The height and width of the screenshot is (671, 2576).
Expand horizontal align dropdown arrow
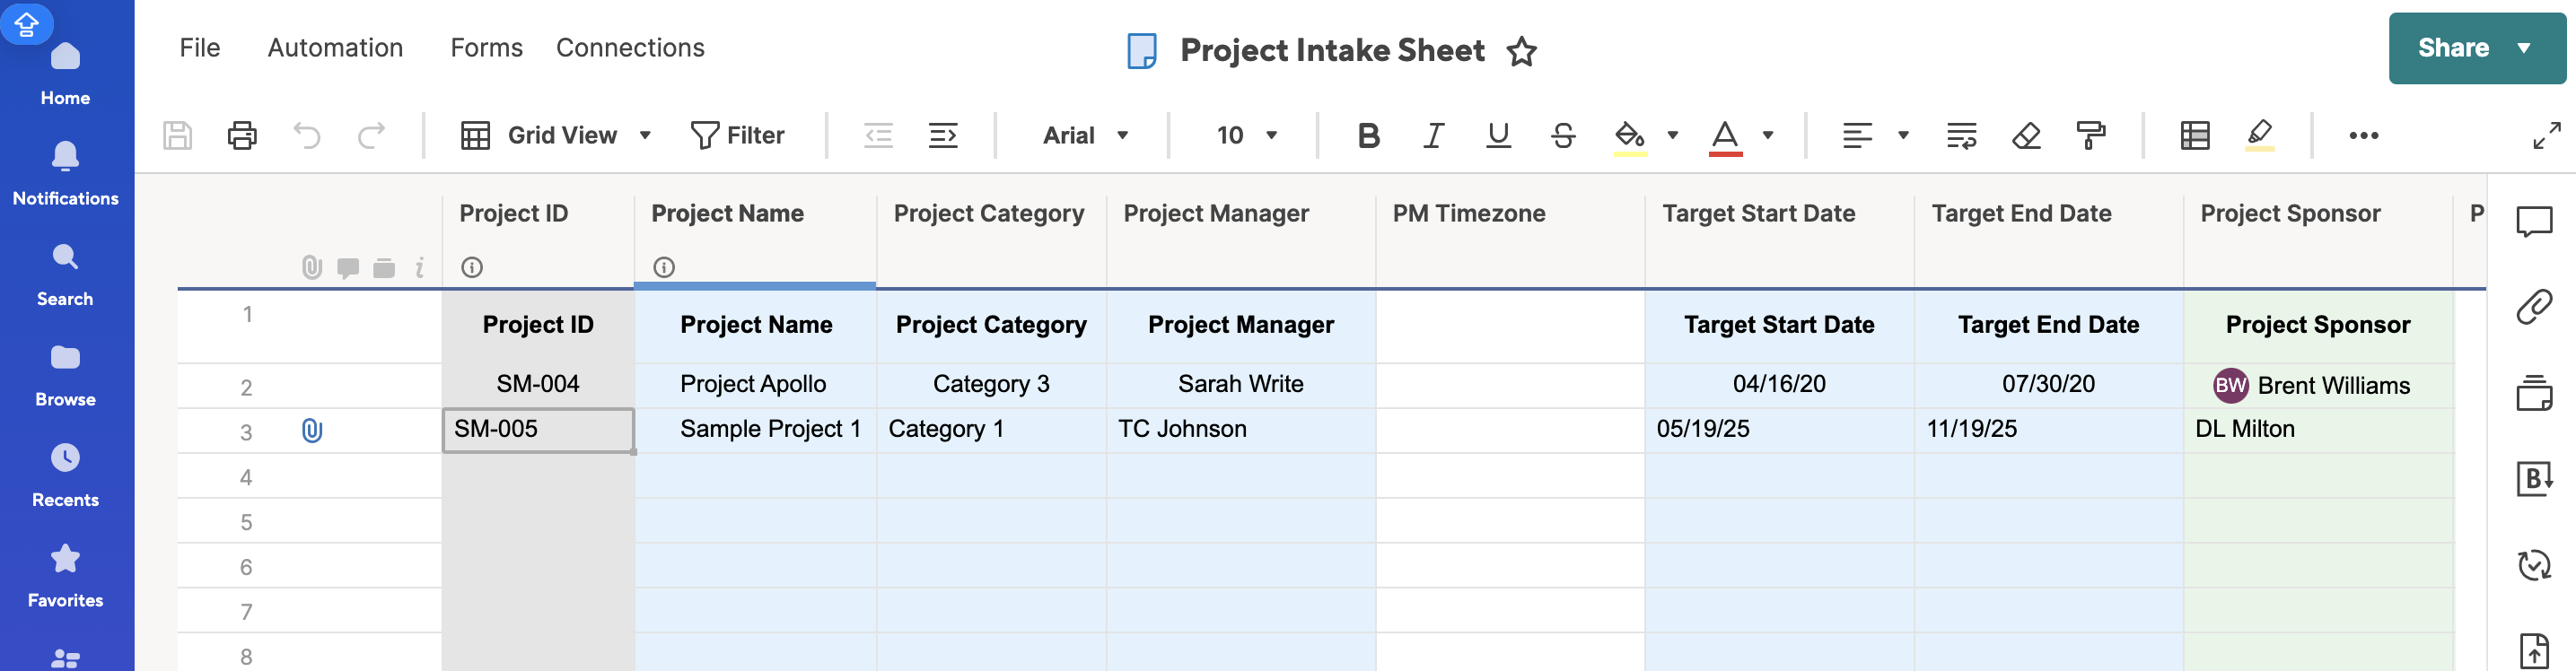tap(1903, 135)
